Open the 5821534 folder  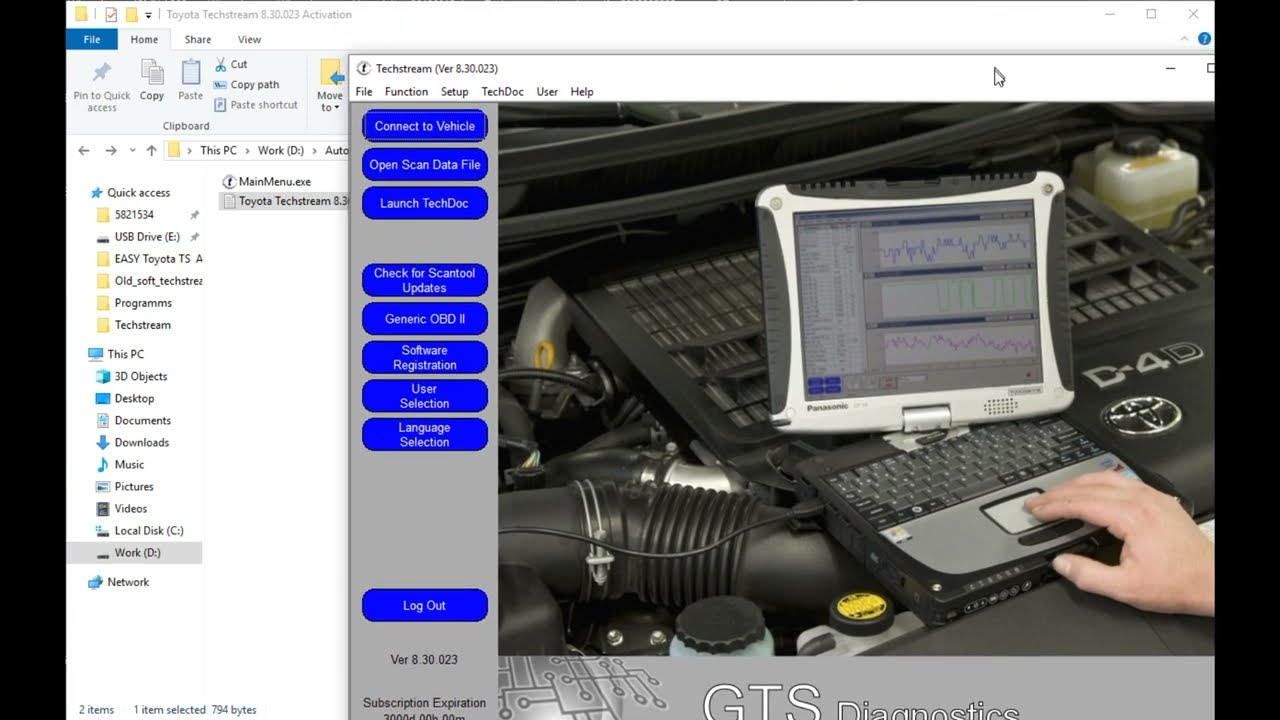click(134, 215)
